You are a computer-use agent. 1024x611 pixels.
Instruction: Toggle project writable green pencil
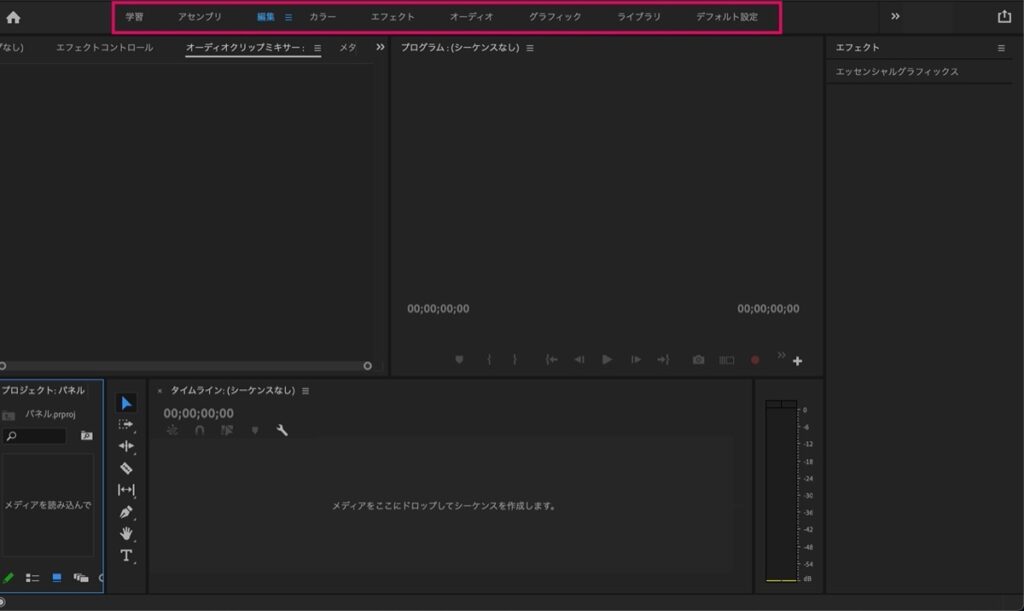coord(8,578)
